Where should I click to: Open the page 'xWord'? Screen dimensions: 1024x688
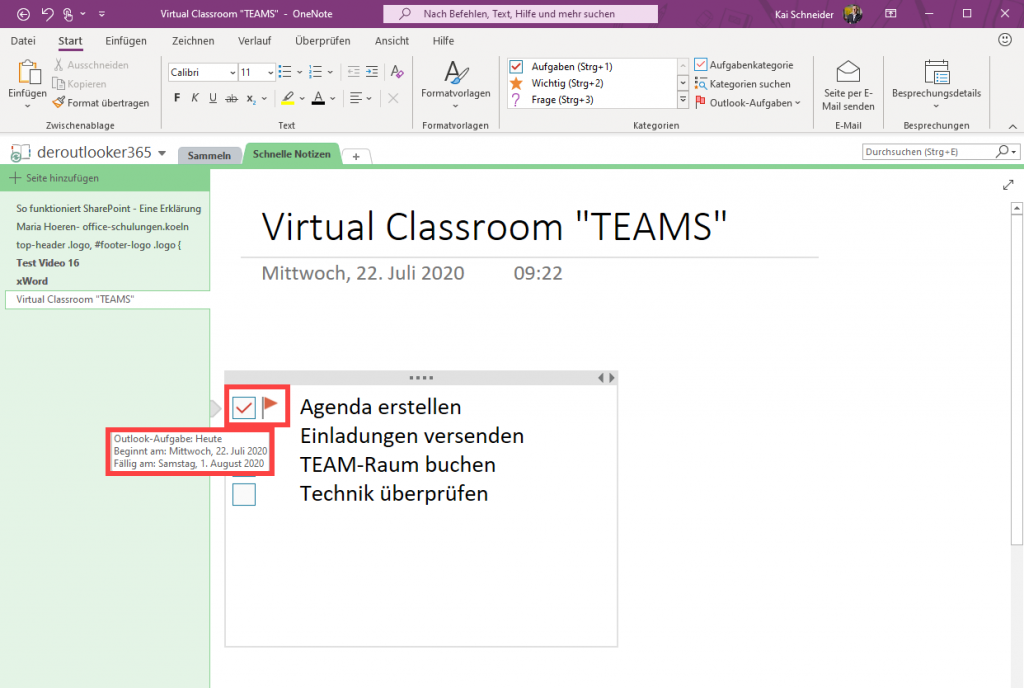(32, 281)
